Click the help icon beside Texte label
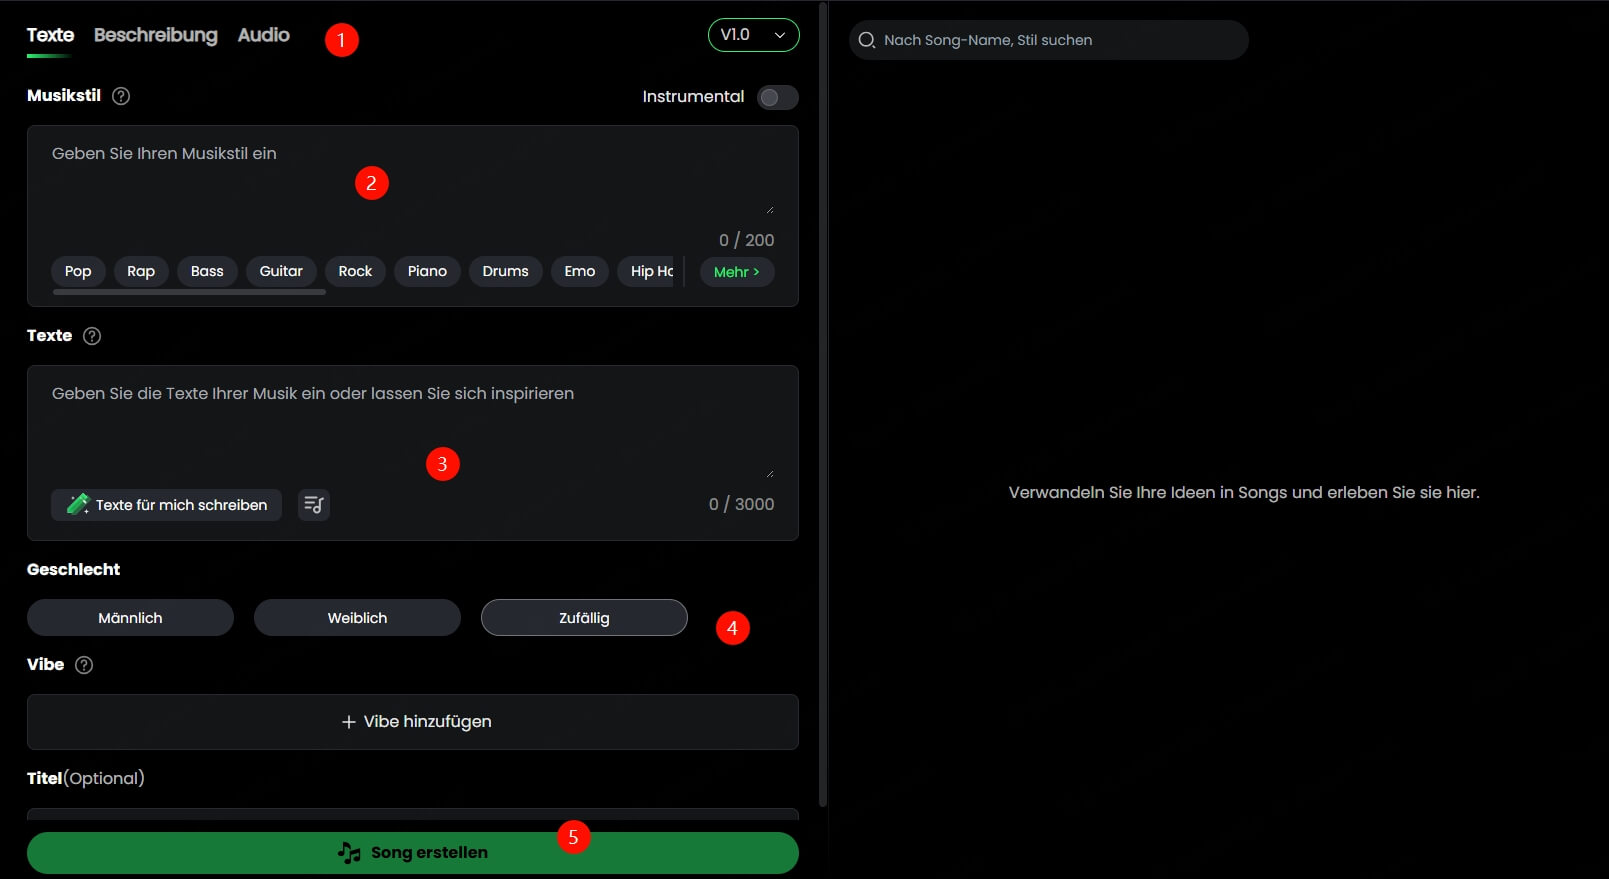This screenshot has width=1609, height=879. [x=92, y=336]
